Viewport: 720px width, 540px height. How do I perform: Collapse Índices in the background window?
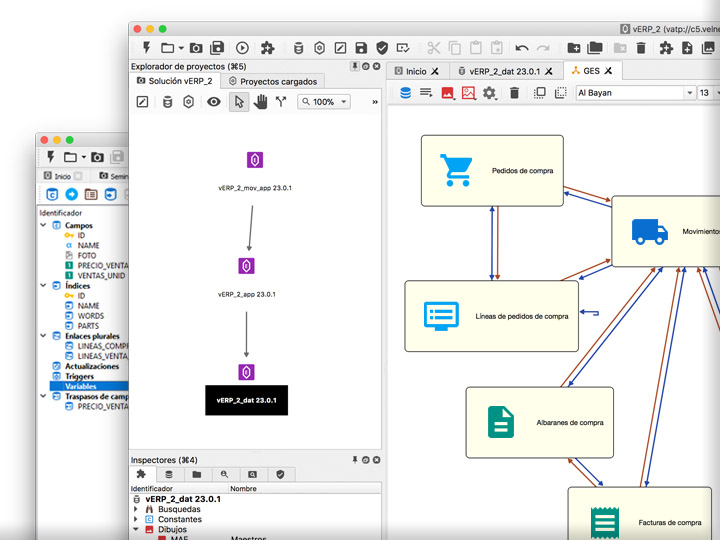[x=43, y=285]
